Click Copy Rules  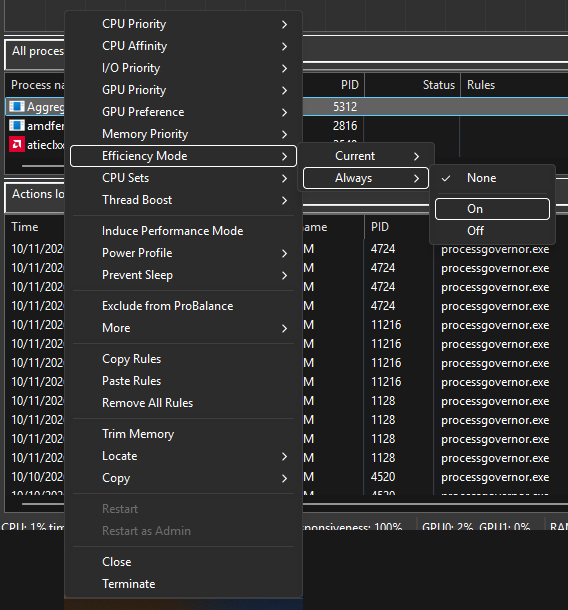point(183,359)
